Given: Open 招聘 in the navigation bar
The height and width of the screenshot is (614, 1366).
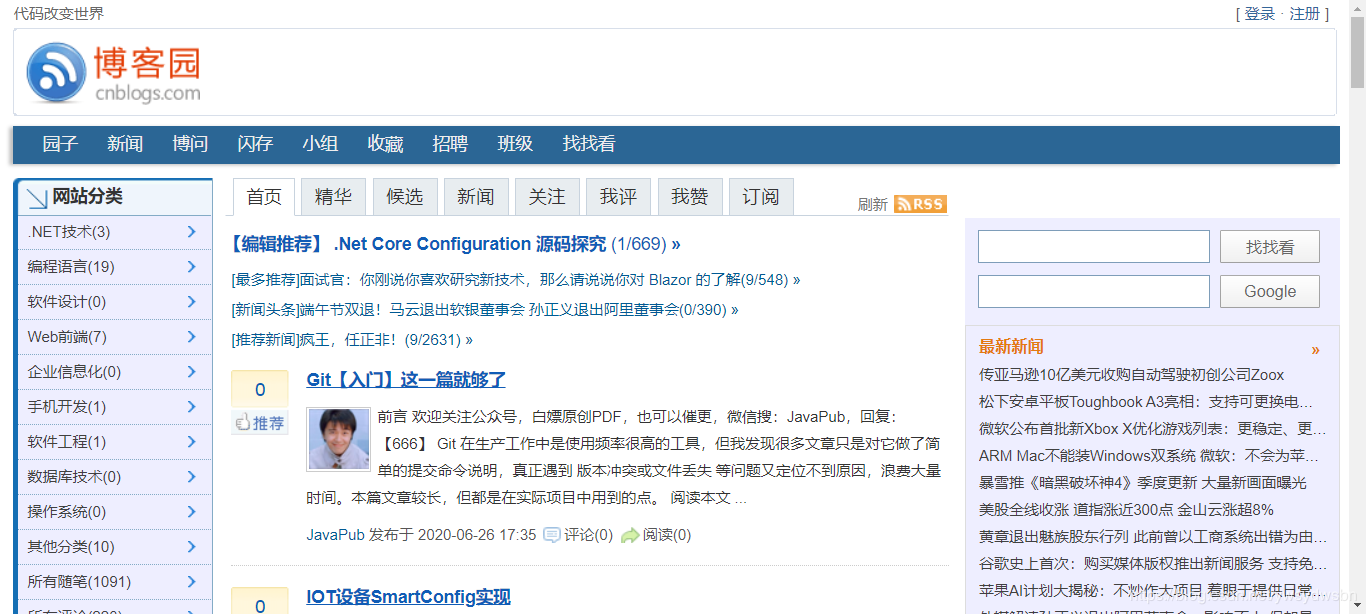Looking at the screenshot, I should coord(450,144).
